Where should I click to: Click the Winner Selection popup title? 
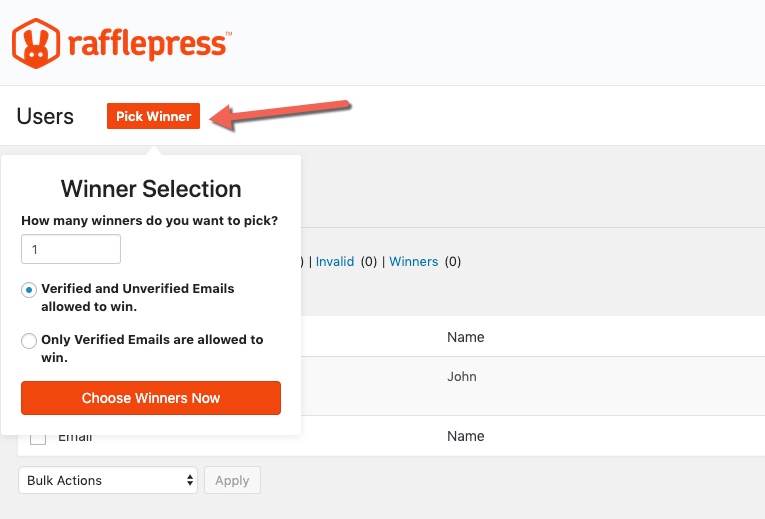click(151, 189)
